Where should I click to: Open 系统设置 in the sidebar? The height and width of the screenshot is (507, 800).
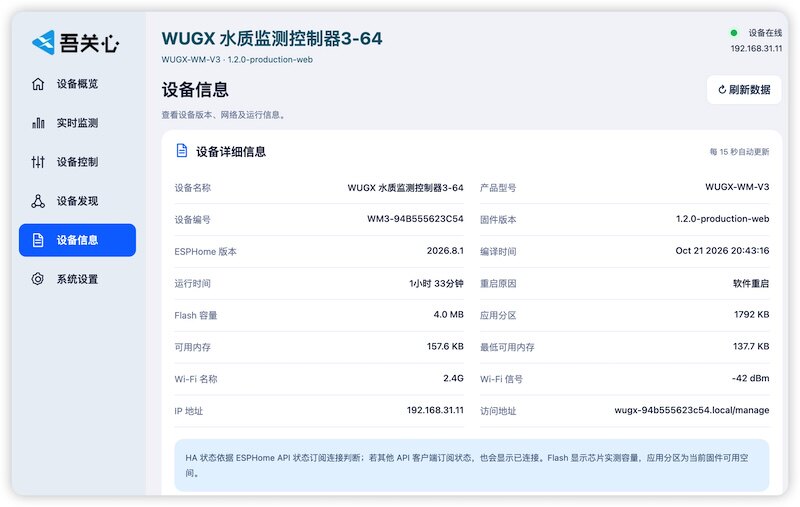(x=78, y=279)
